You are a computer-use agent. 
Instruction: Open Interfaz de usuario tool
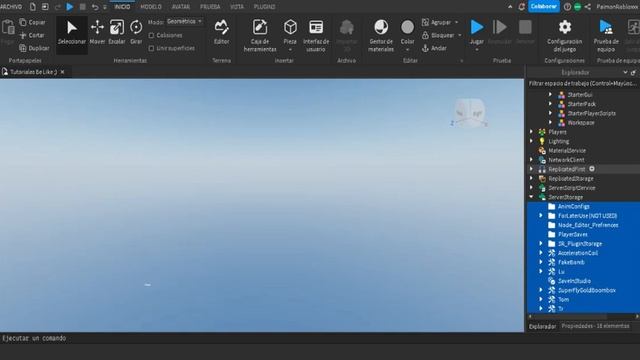(316, 36)
